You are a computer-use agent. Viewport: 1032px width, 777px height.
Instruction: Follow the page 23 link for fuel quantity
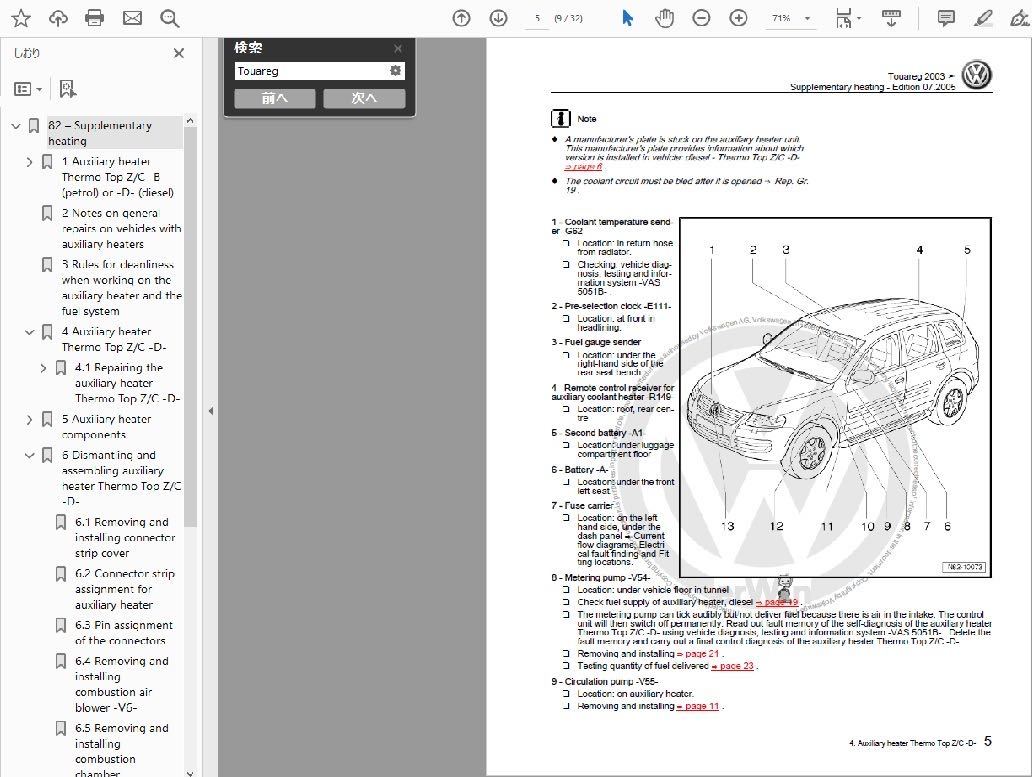[733, 666]
